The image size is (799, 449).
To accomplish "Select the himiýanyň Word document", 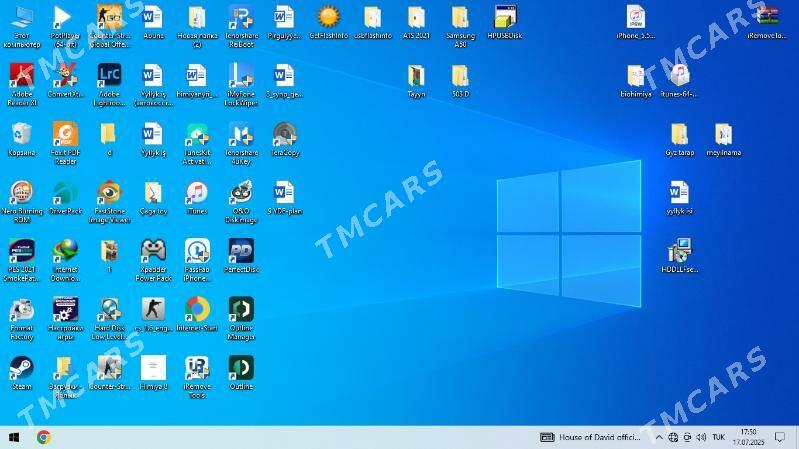I will pos(197,81).
